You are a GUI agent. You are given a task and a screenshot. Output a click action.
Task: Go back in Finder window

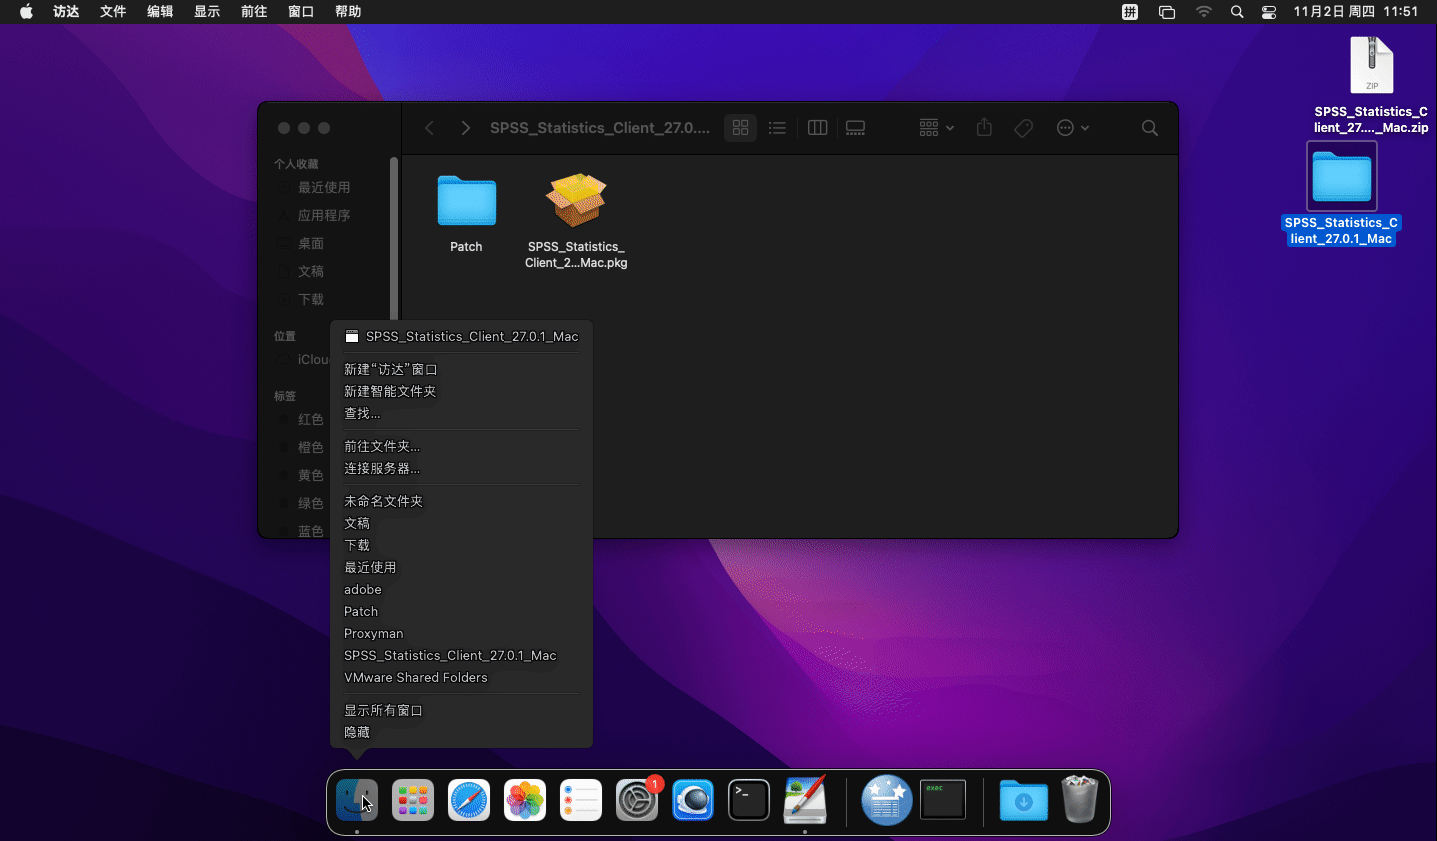tap(430, 128)
